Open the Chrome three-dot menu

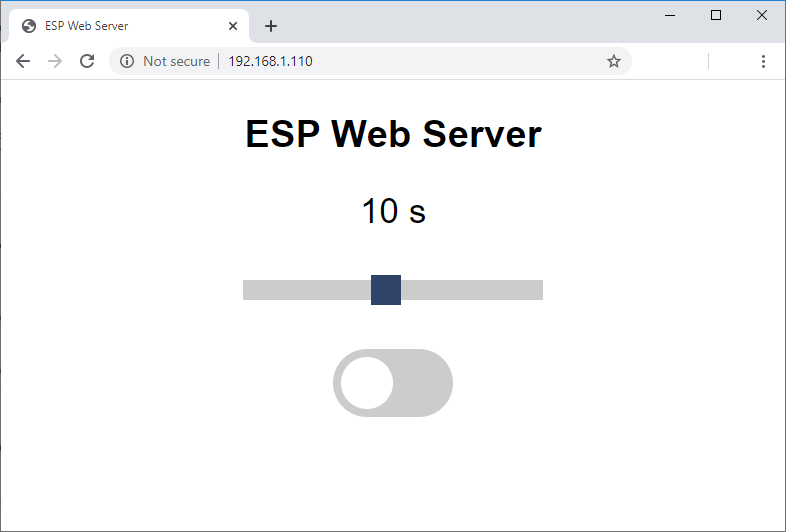(x=763, y=61)
